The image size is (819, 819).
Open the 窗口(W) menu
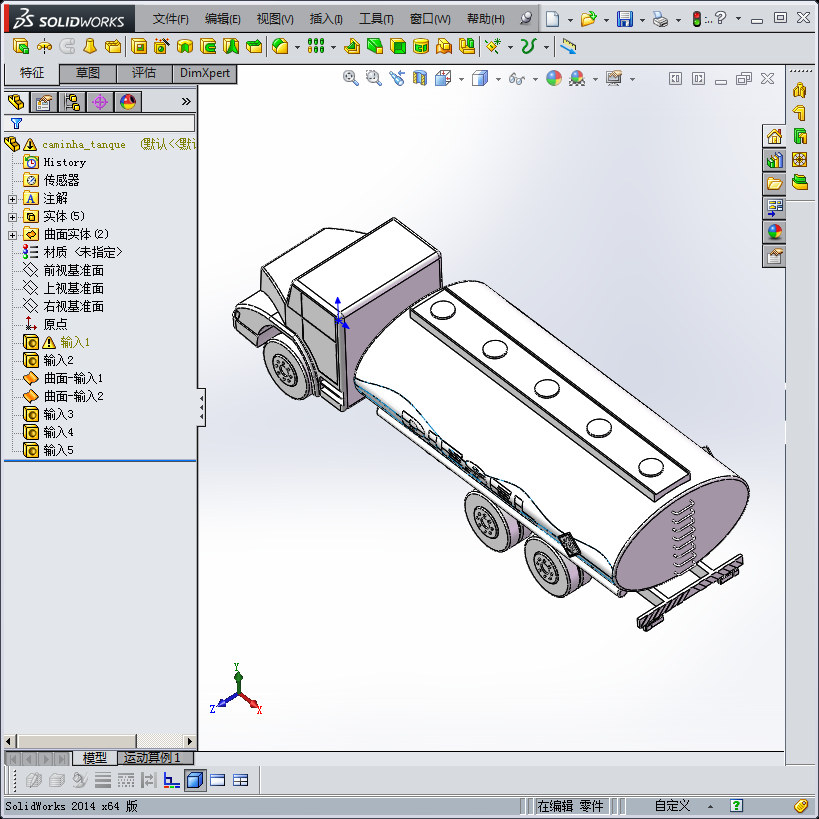coord(430,19)
